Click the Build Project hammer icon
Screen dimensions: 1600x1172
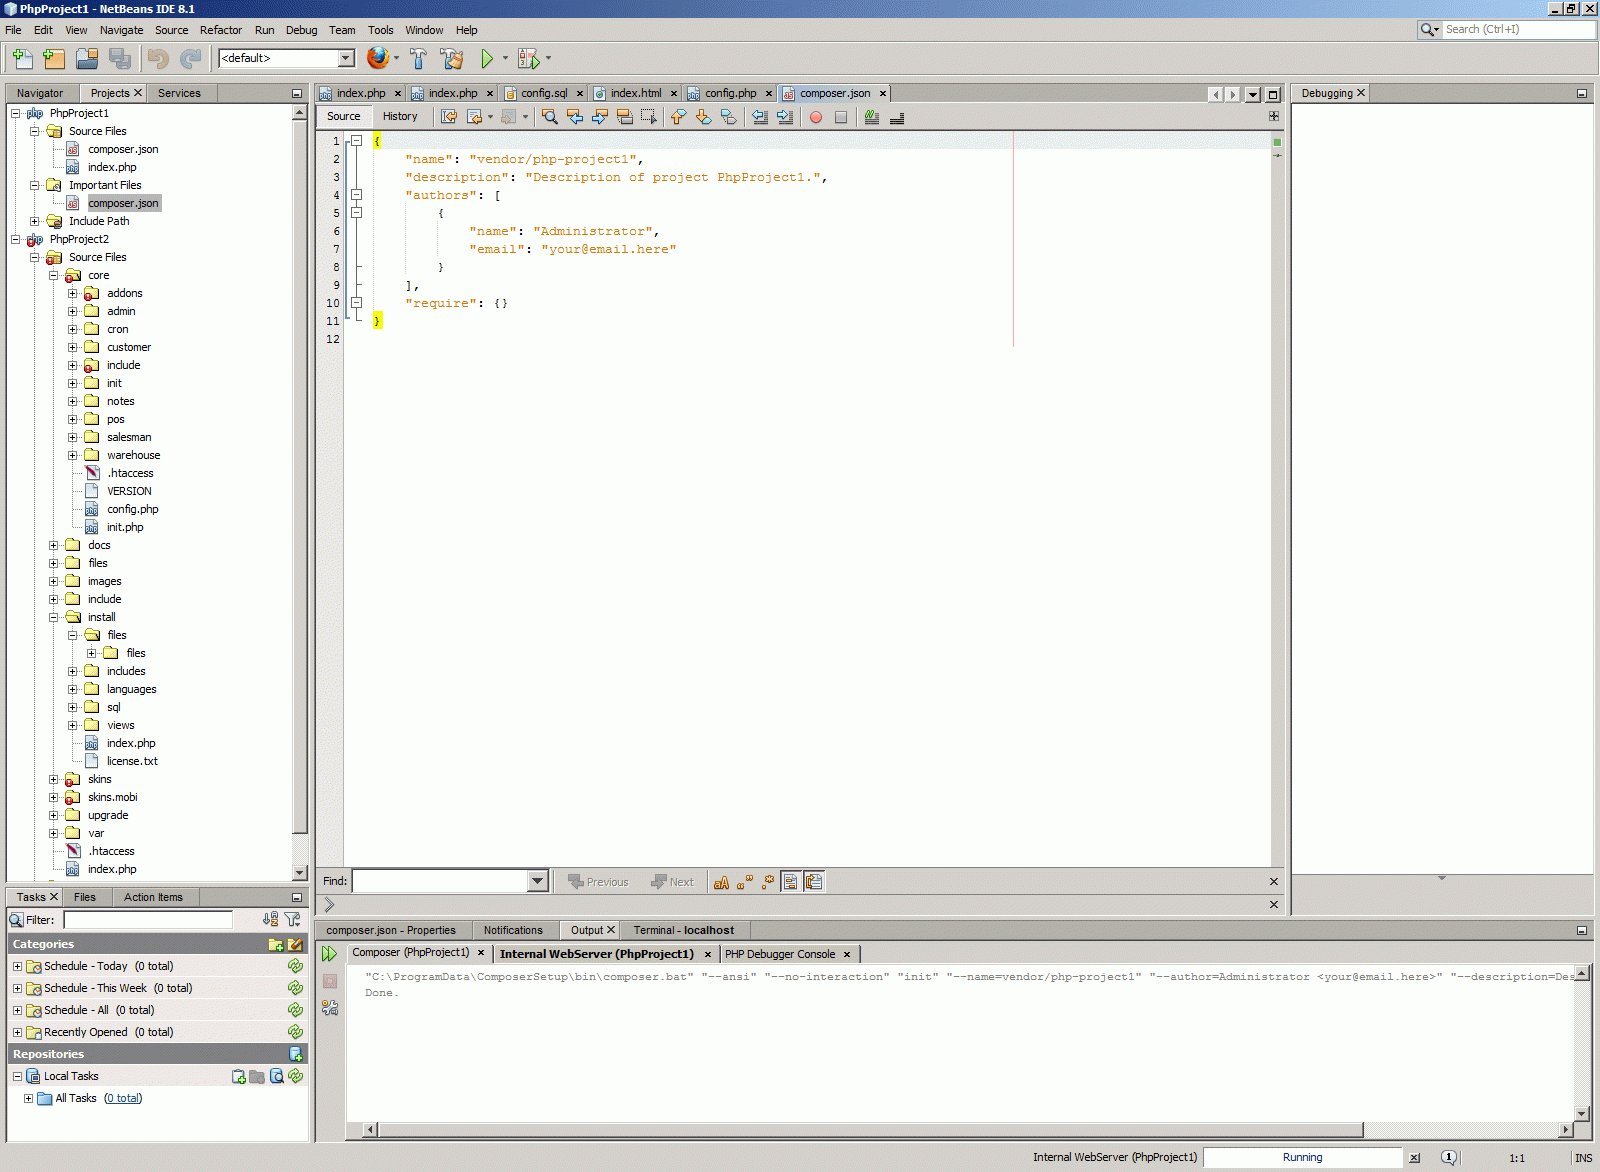pyautogui.click(x=418, y=58)
